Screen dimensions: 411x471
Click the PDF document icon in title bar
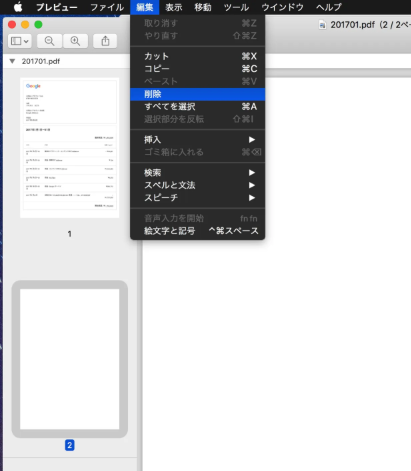[322, 25]
